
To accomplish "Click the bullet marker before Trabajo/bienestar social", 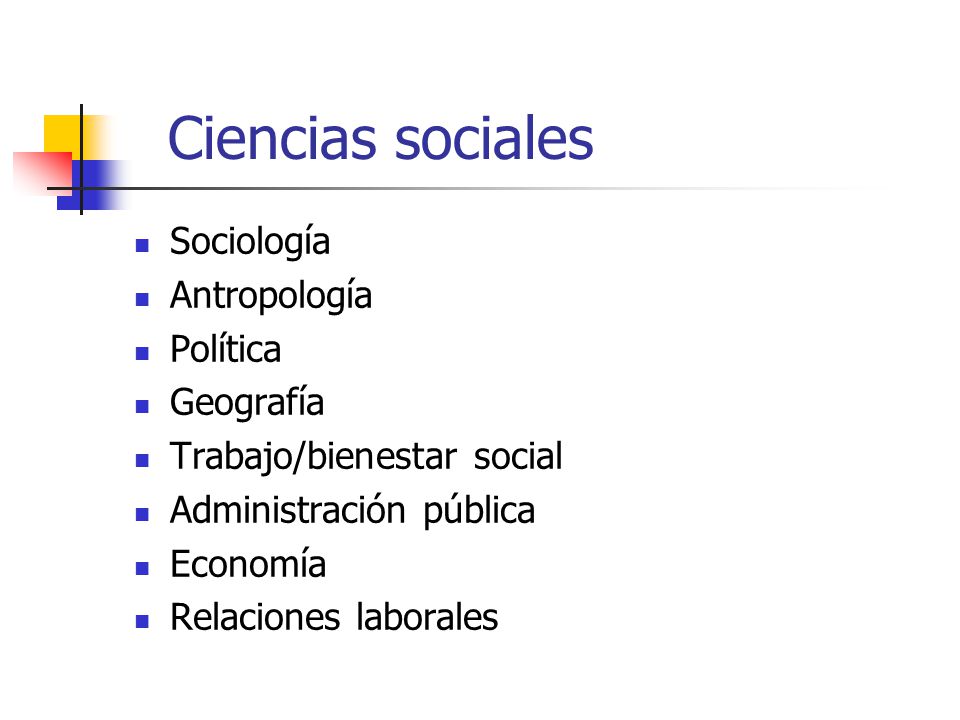I will tap(142, 460).
